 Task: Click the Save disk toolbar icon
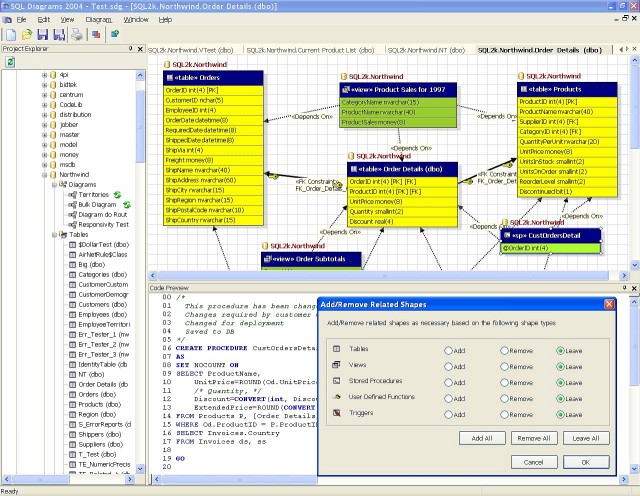41,34
